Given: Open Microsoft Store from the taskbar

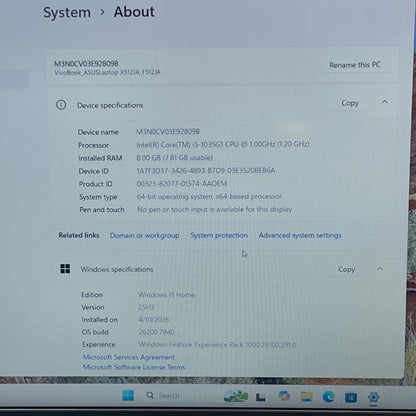Looking at the screenshot, I should (x=351, y=397).
